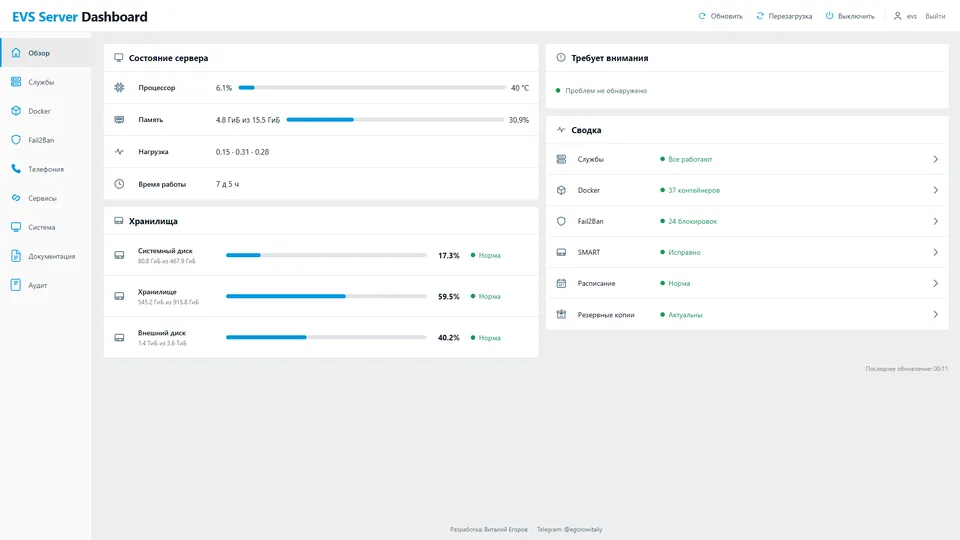Click the Хранилище 59.5% usage bar
This screenshot has height=540, width=960.
point(326,296)
